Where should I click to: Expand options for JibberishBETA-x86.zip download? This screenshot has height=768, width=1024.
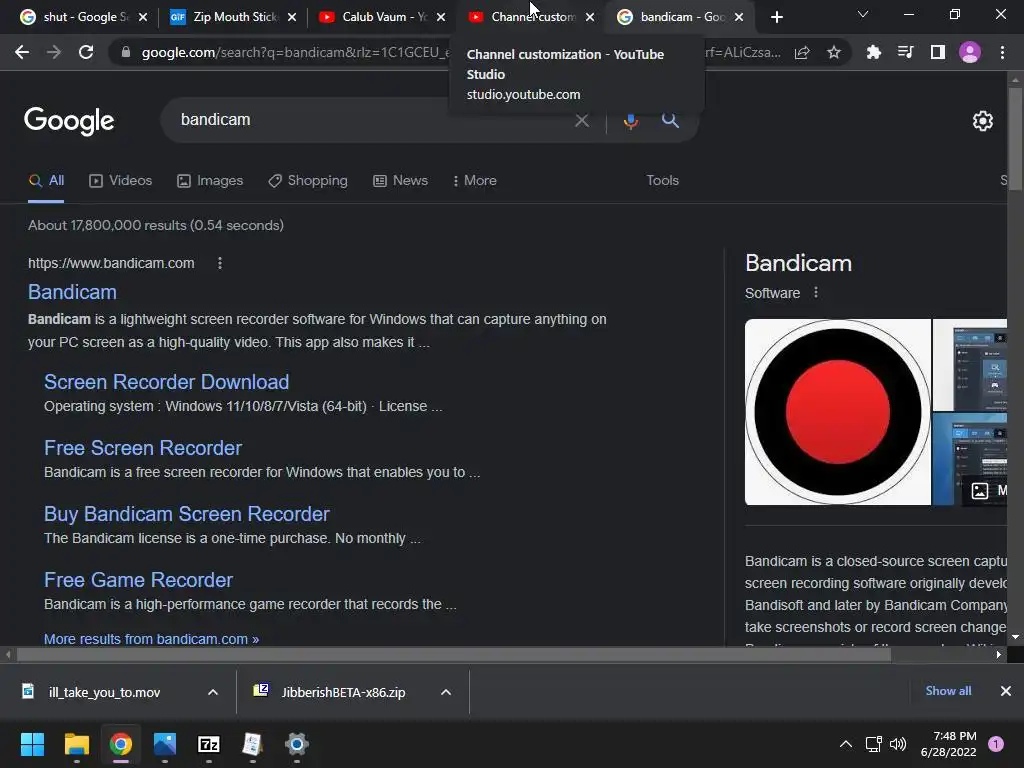[x=446, y=692]
